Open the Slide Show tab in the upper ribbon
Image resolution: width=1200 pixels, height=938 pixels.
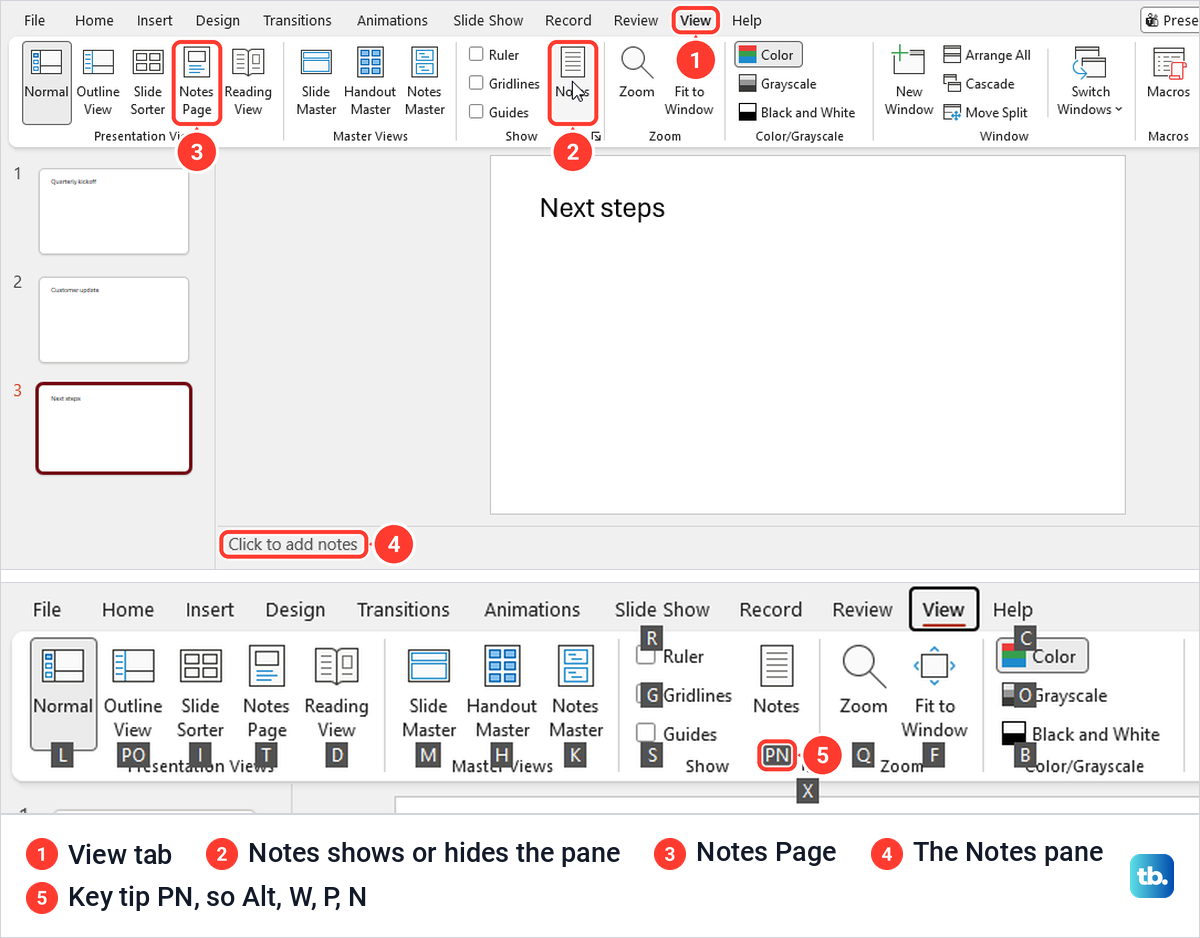click(x=488, y=20)
